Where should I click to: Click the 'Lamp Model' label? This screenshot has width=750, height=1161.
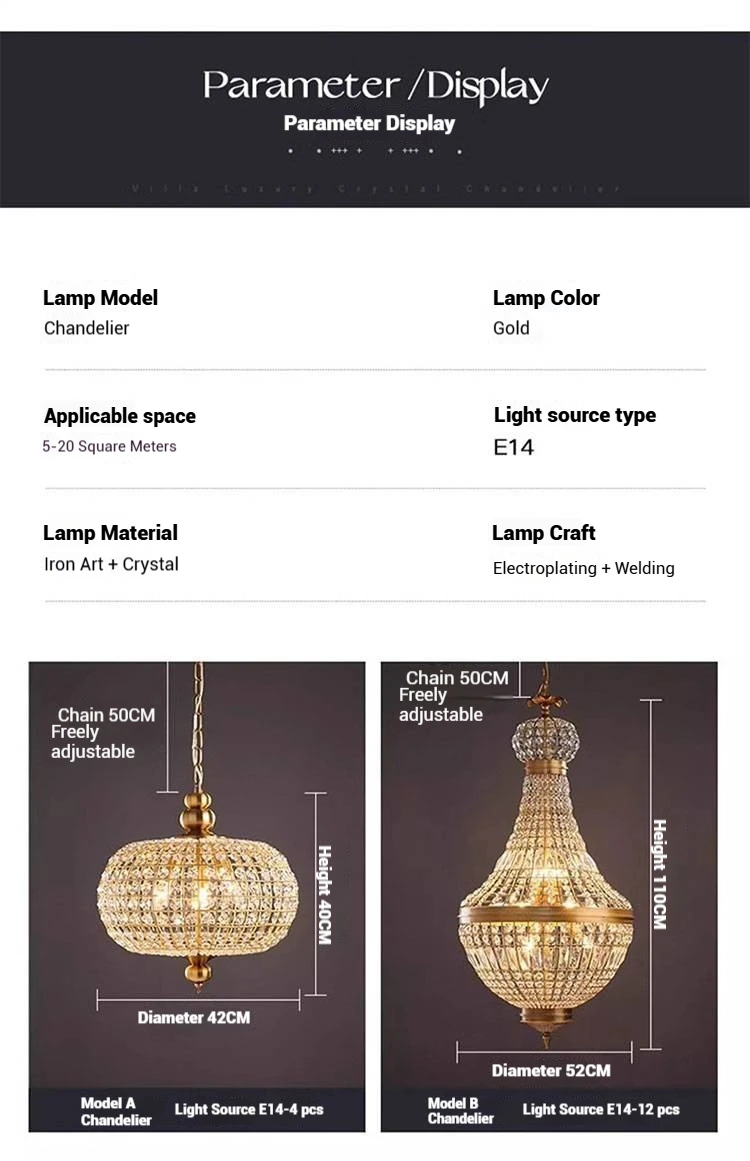point(100,298)
